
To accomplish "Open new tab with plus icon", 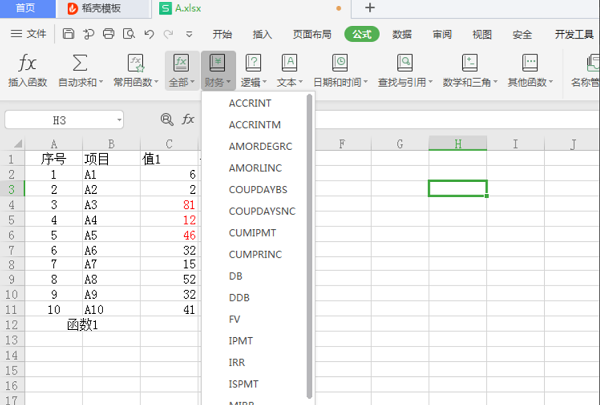I will (370, 8).
